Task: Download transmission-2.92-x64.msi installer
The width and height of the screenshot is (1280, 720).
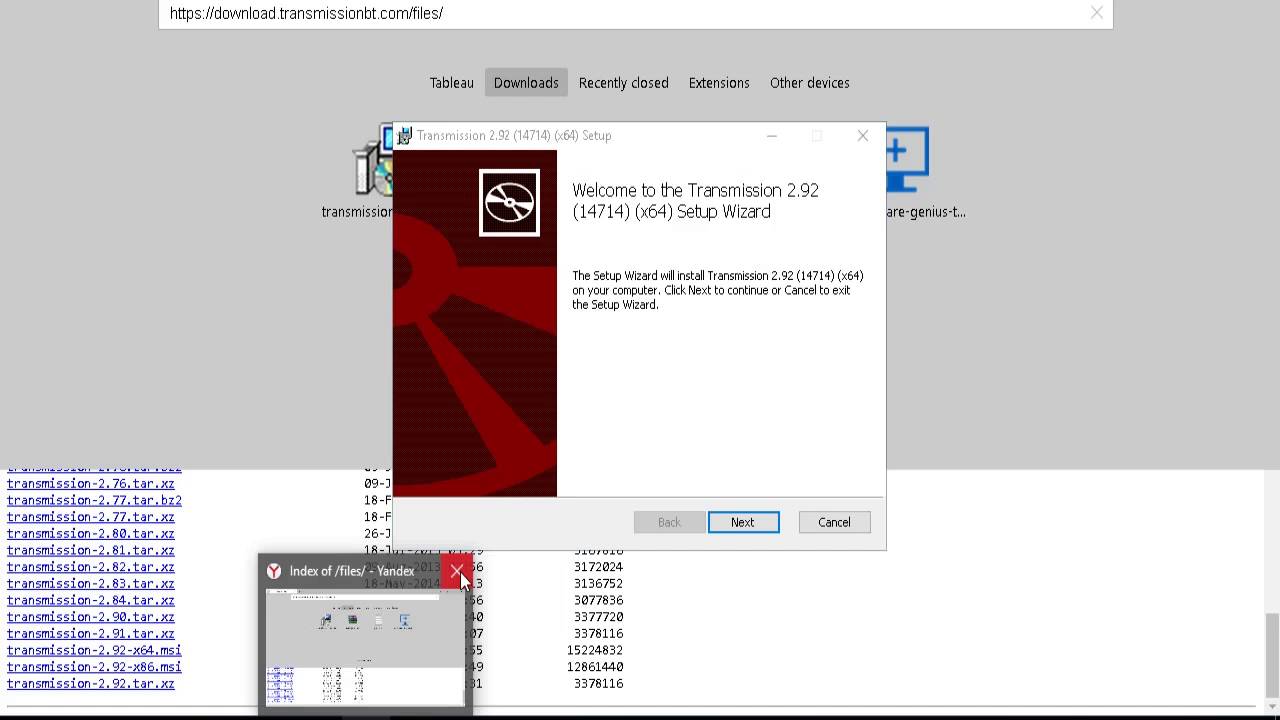Action: [94, 650]
